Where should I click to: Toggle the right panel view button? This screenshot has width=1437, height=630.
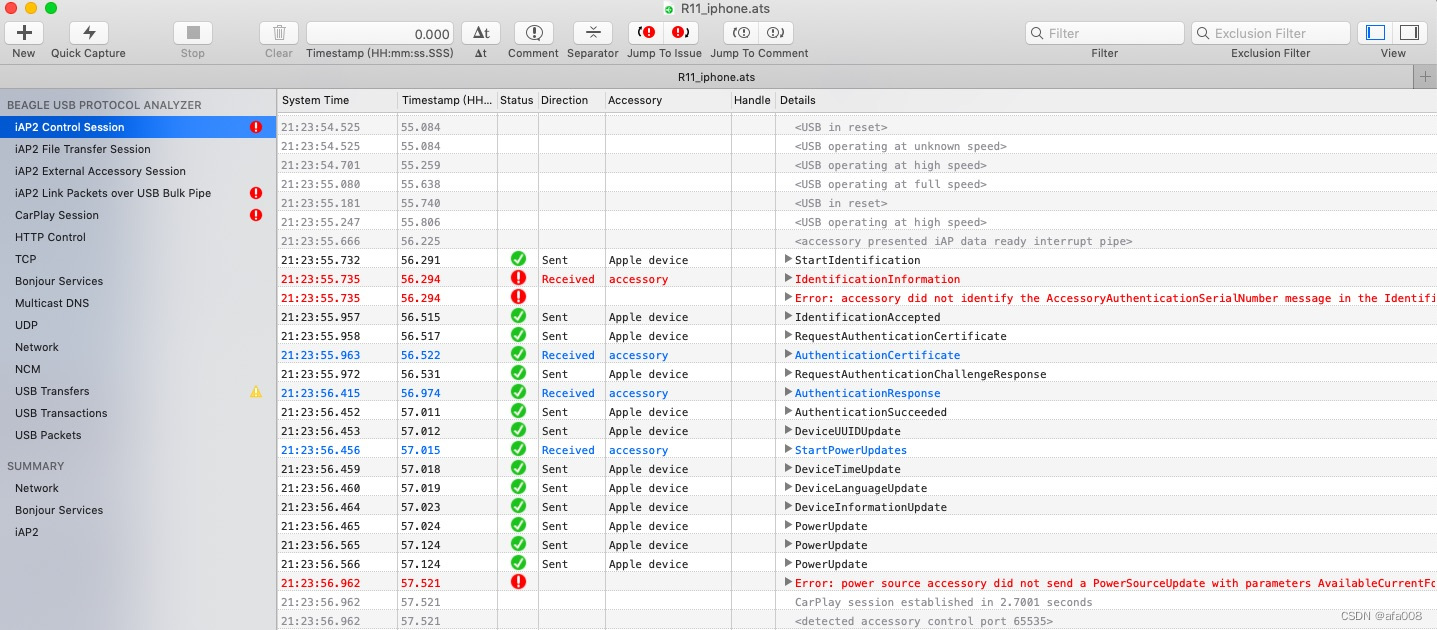[1411, 33]
